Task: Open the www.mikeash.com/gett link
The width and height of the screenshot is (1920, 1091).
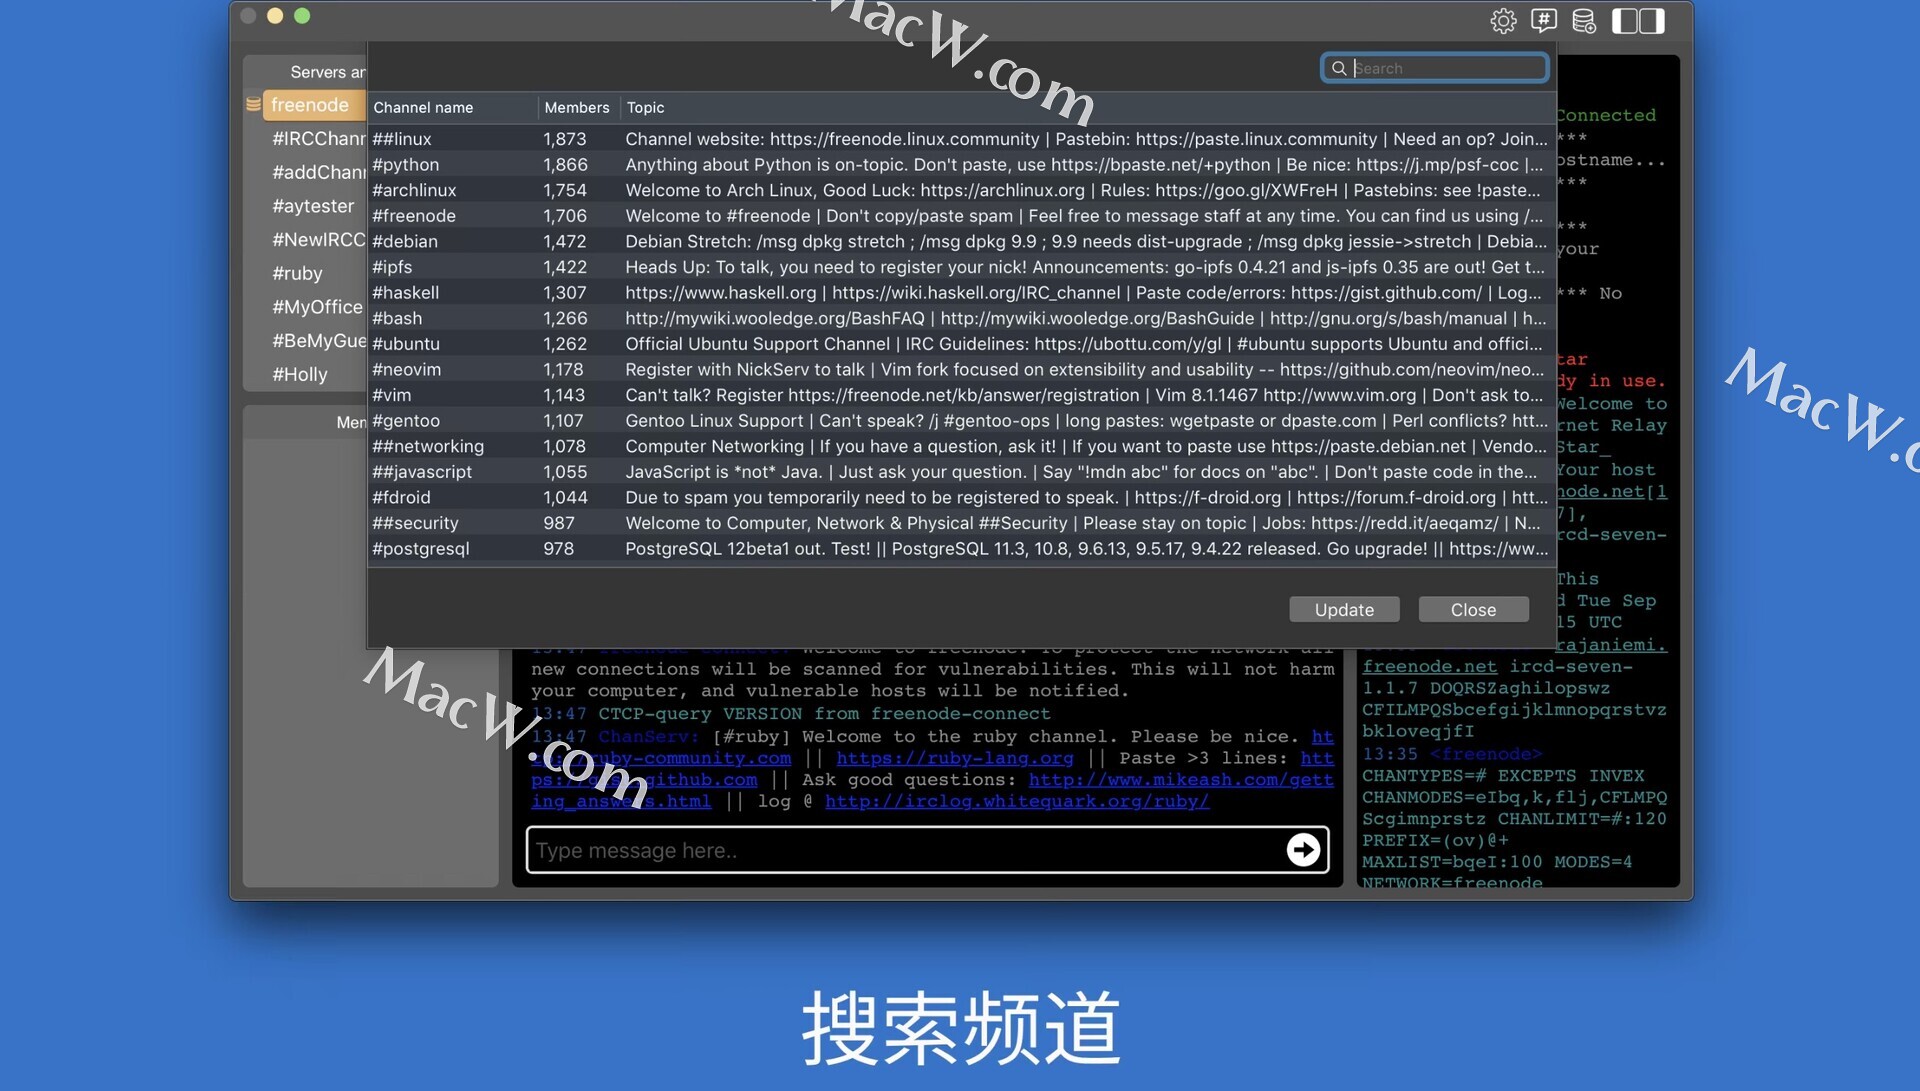Action: click(x=1181, y=780)
